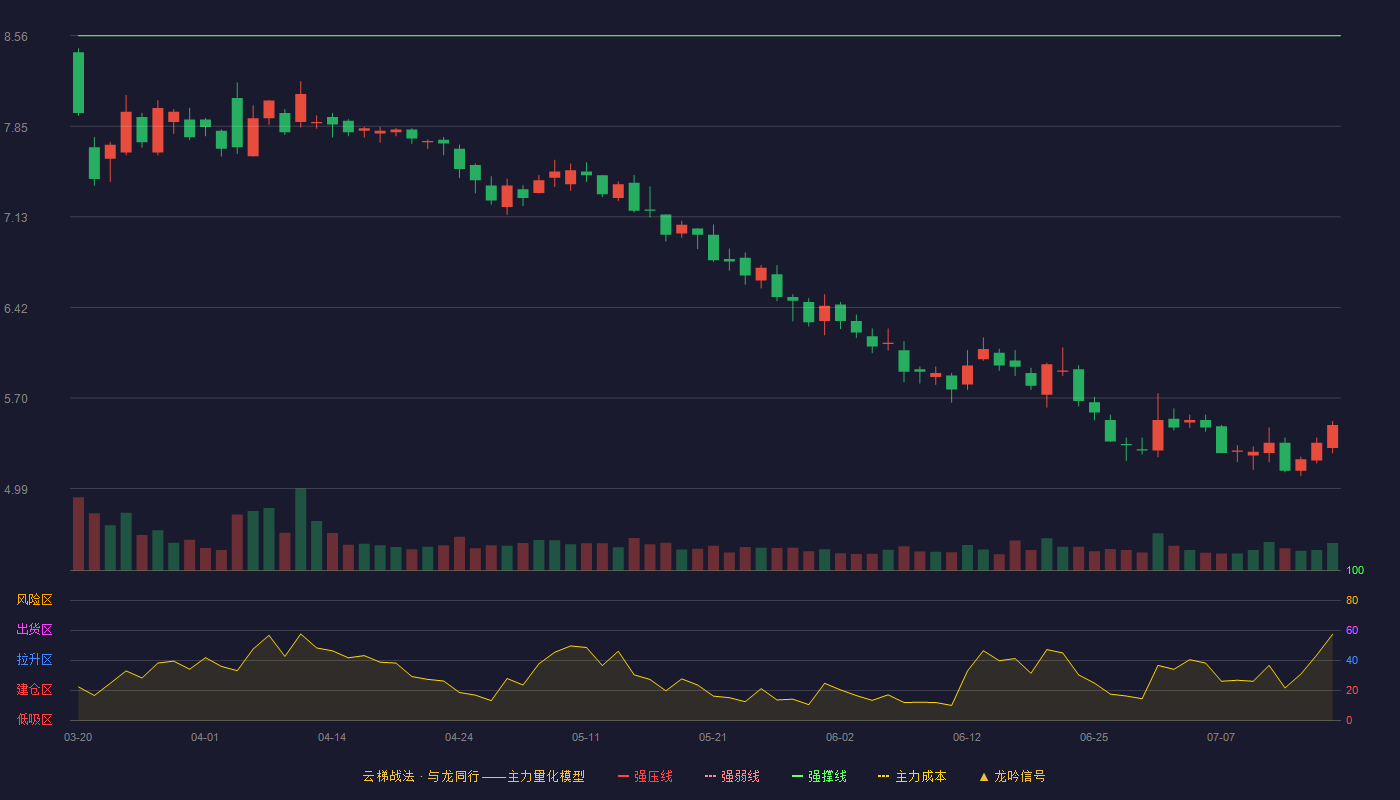
Task: Toggle the 强弱线 legend series
Action: [x=732, y=776]
